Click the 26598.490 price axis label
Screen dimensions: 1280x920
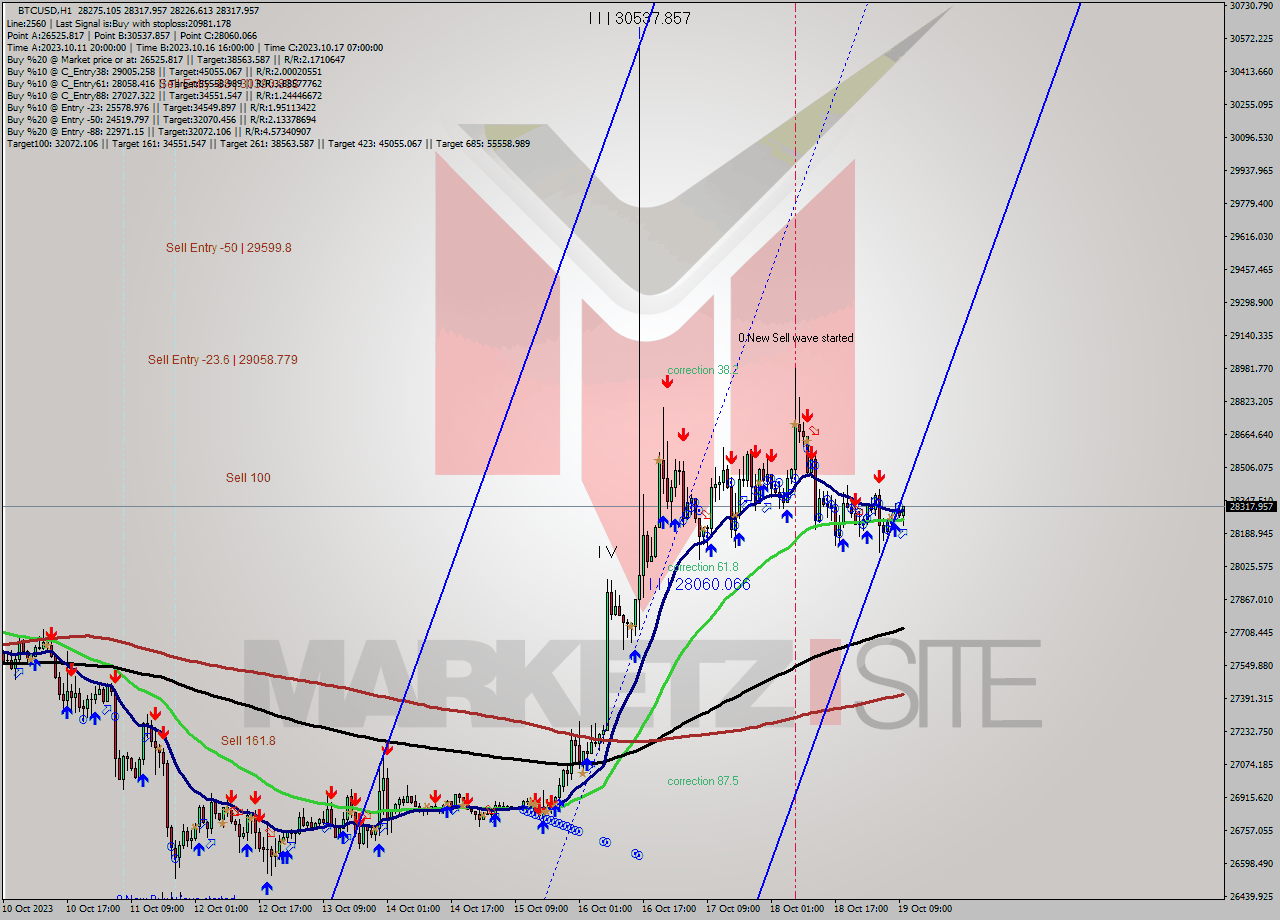(1251, 863)
